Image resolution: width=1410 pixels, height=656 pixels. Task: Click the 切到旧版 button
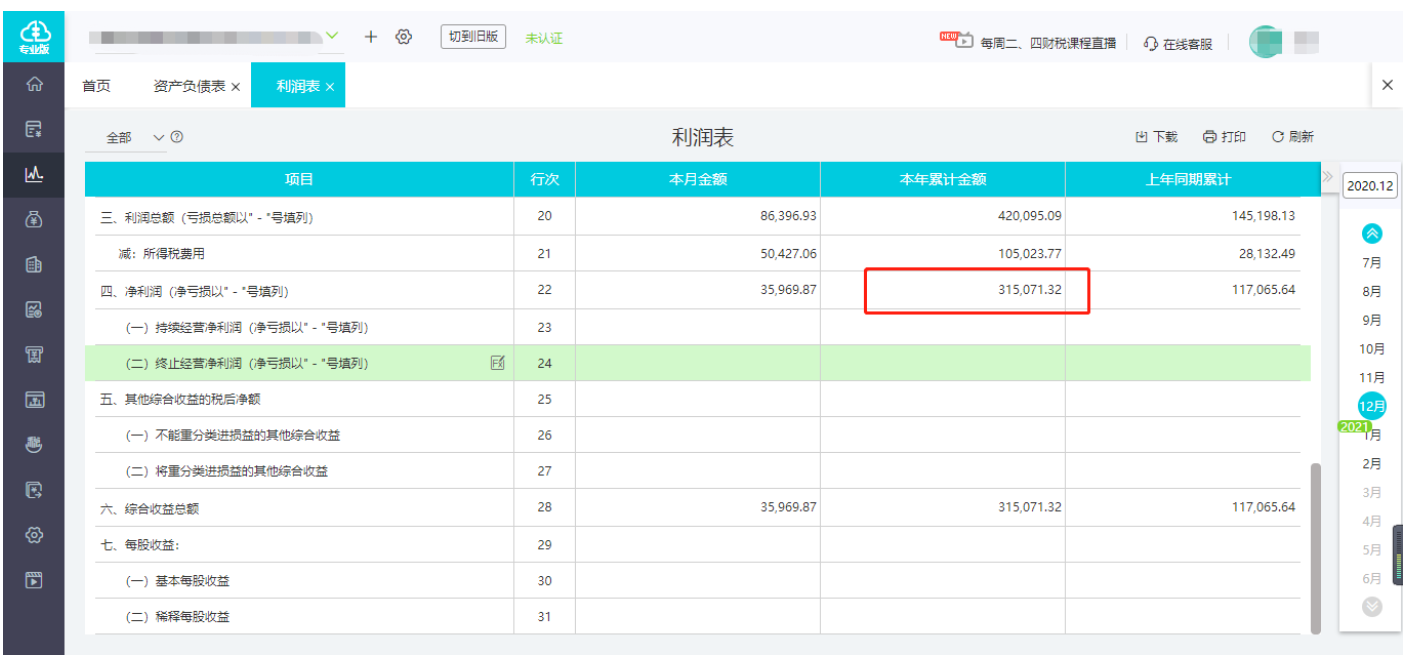[473, 37]
